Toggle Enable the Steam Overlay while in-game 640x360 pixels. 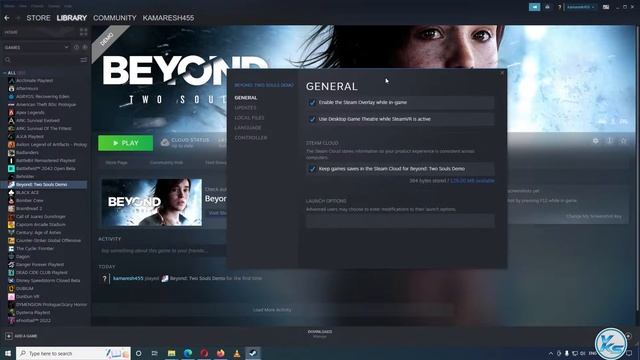click(x=312, y=102)
